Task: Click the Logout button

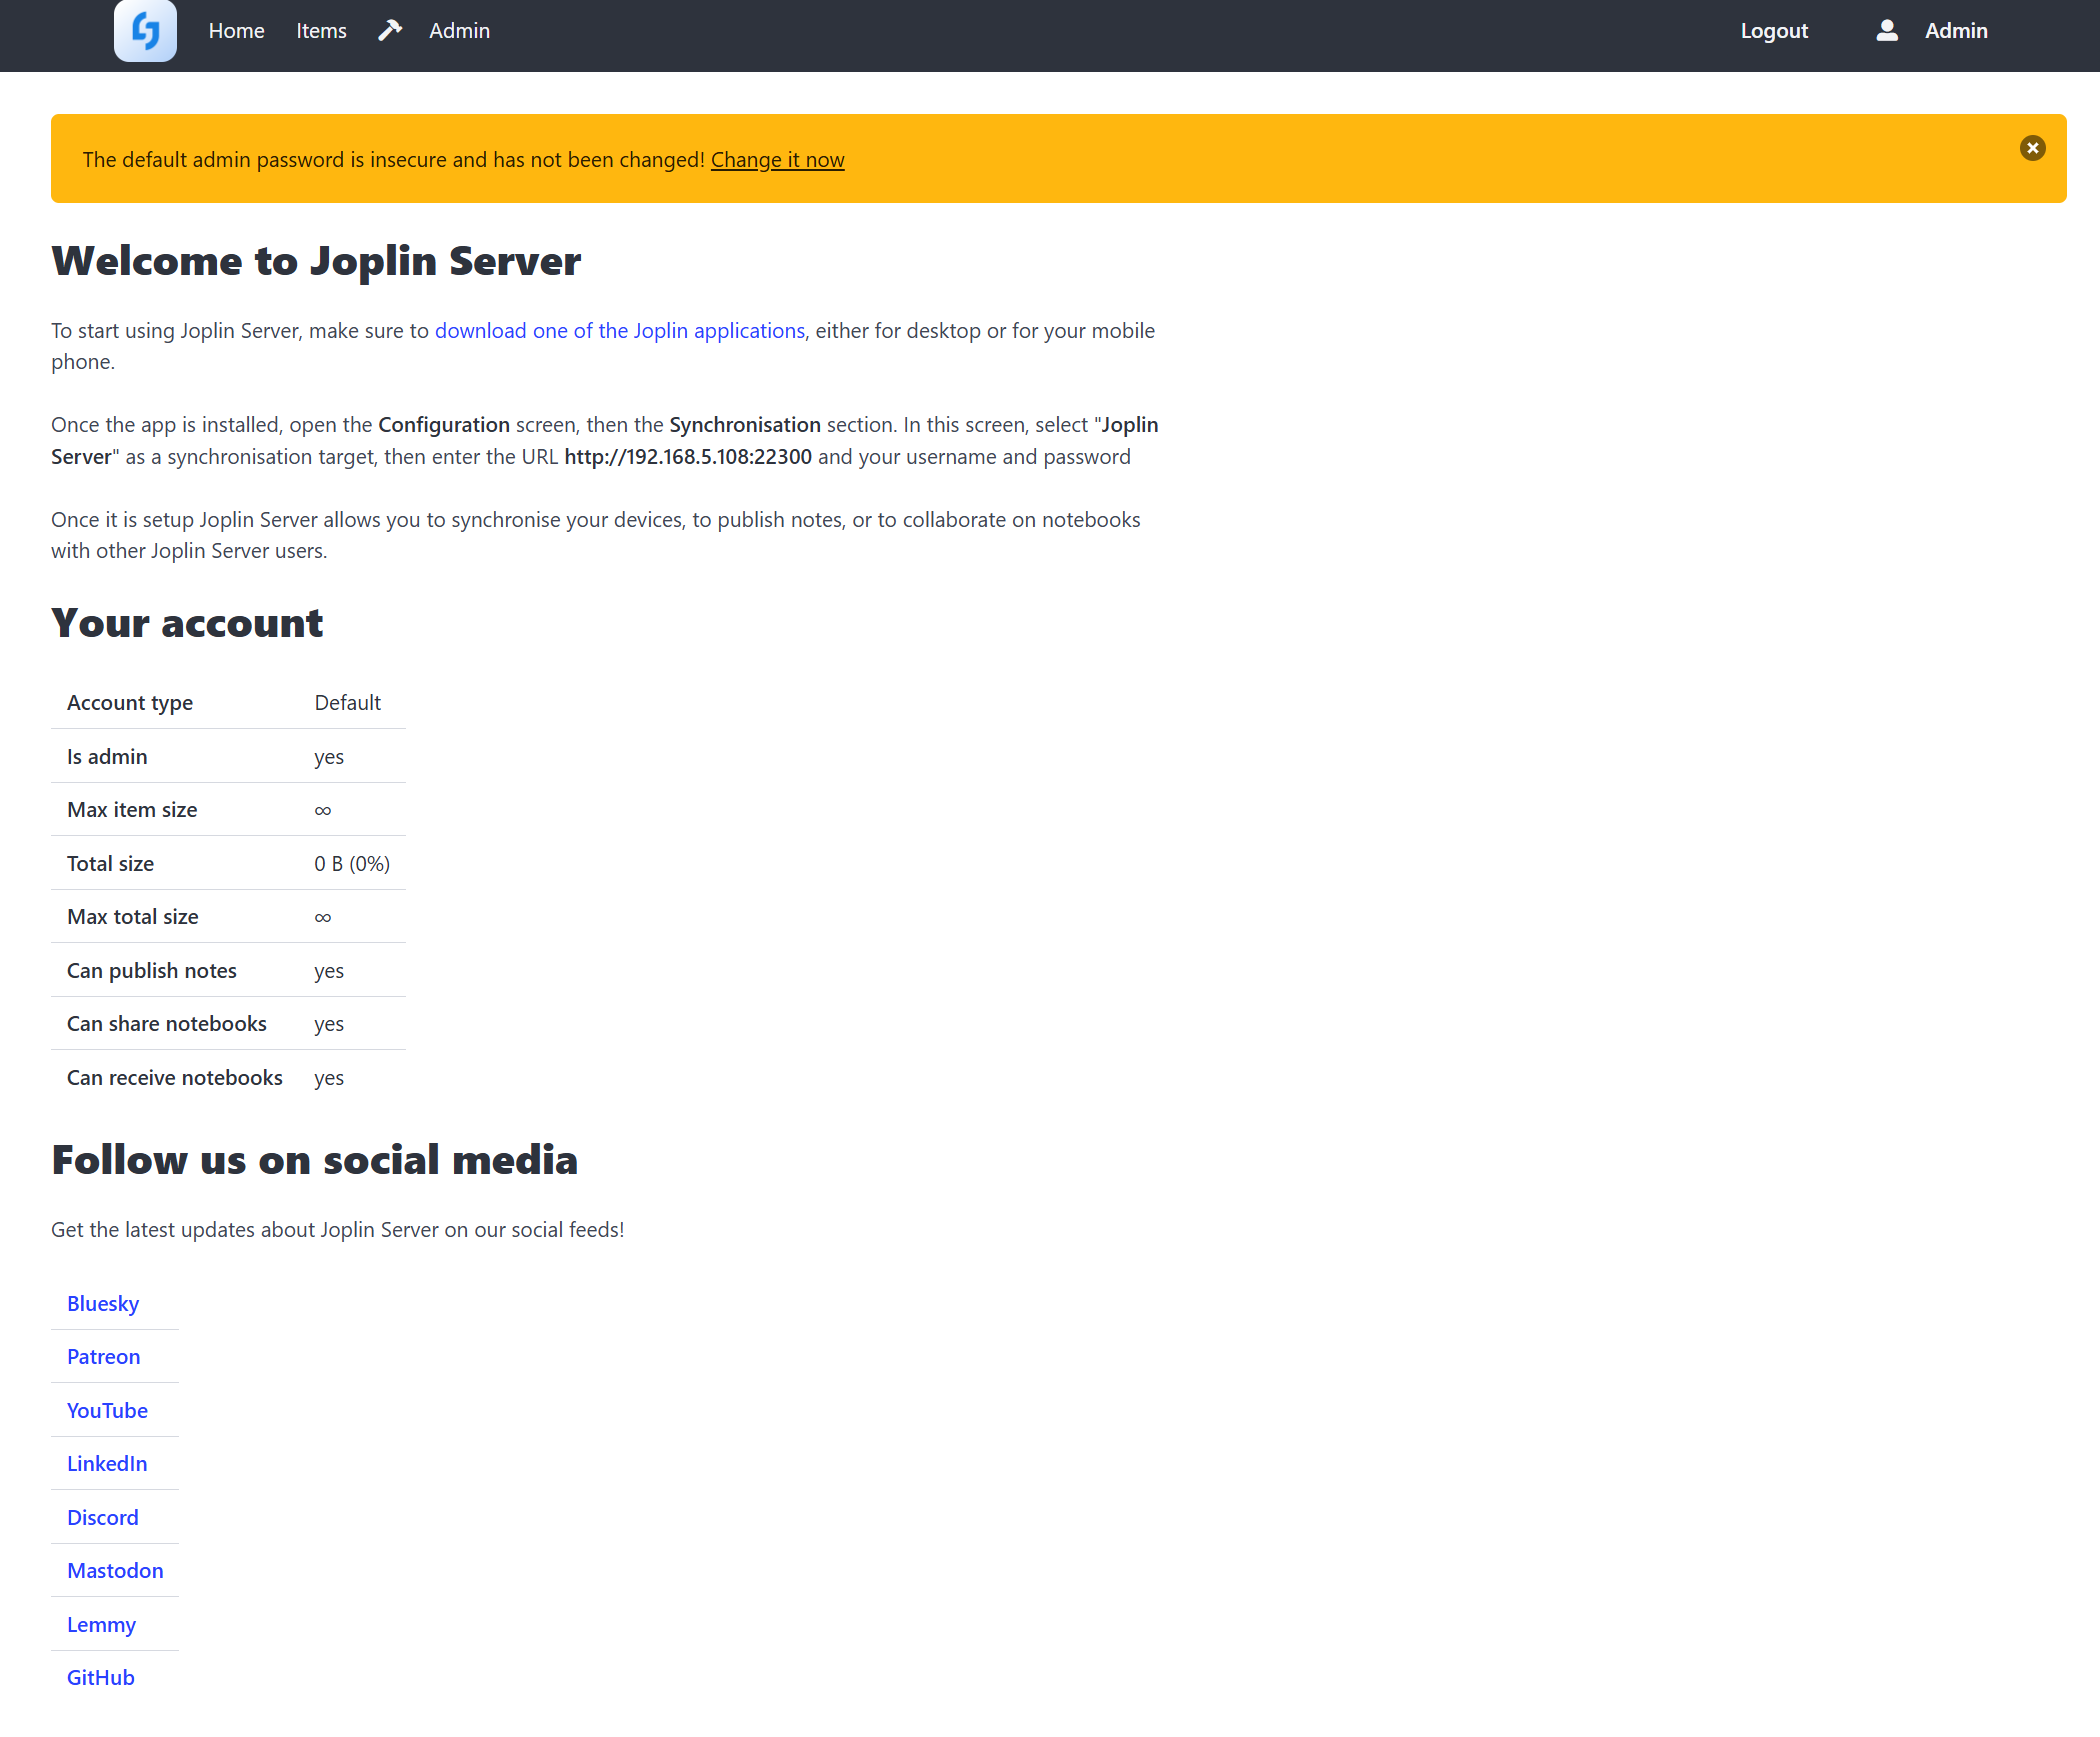Action: click(x=1773, y=31)
